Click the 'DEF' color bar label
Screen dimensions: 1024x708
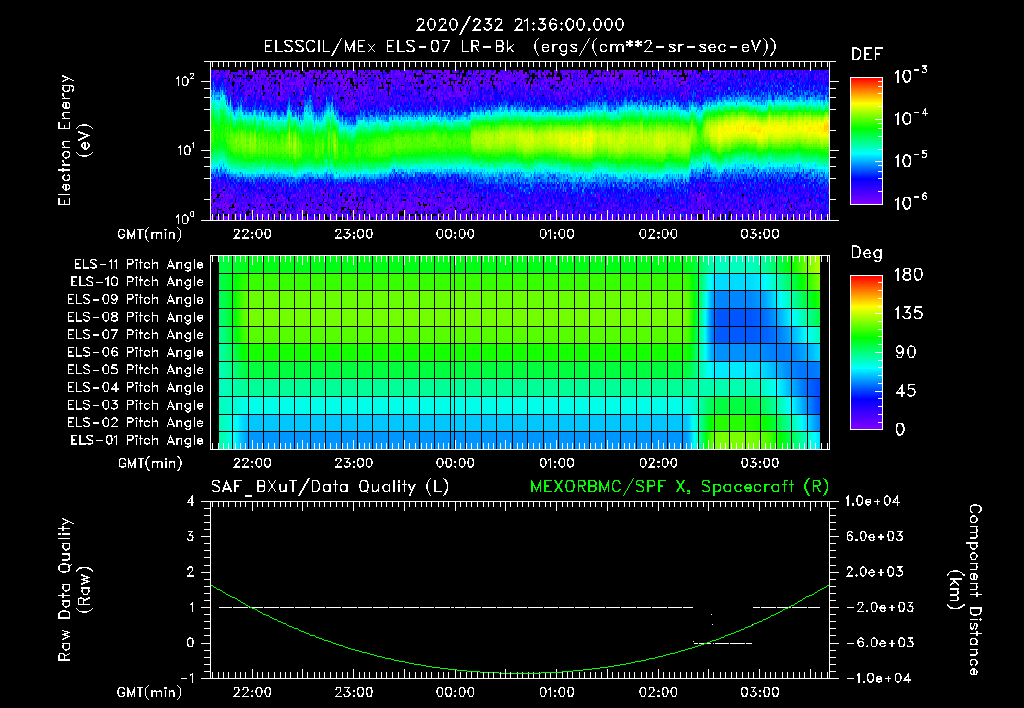[x=867, y=55]
